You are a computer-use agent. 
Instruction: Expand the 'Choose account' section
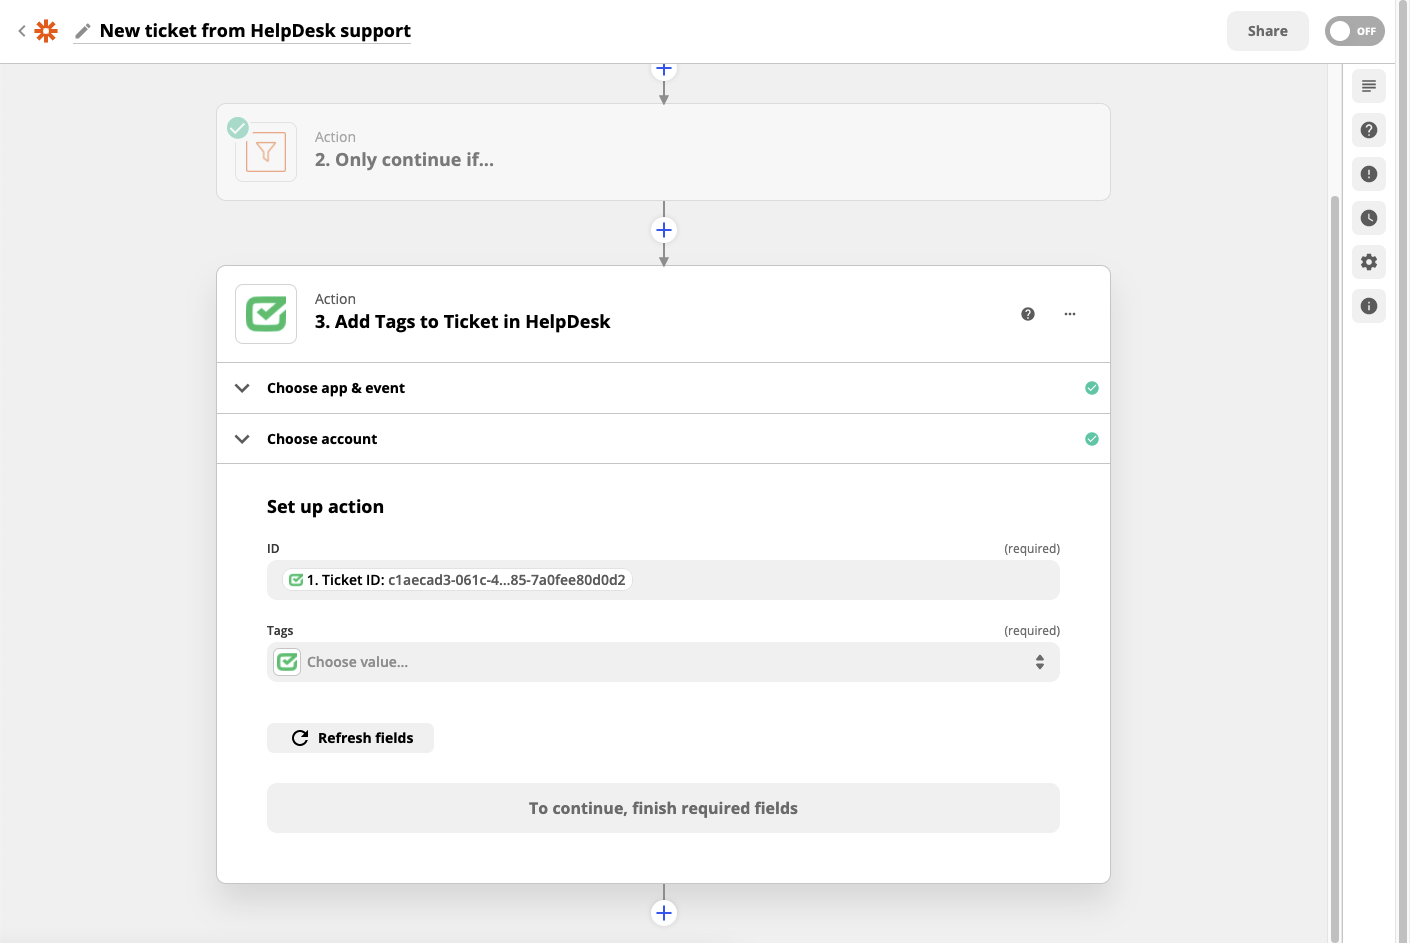663,439
